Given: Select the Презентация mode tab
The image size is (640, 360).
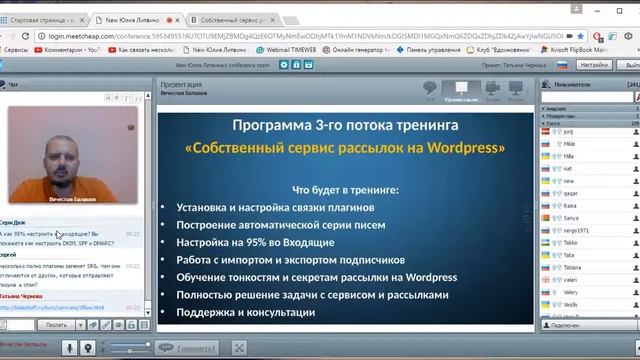Looking at the screenshot, I should (x=461, y=91).
